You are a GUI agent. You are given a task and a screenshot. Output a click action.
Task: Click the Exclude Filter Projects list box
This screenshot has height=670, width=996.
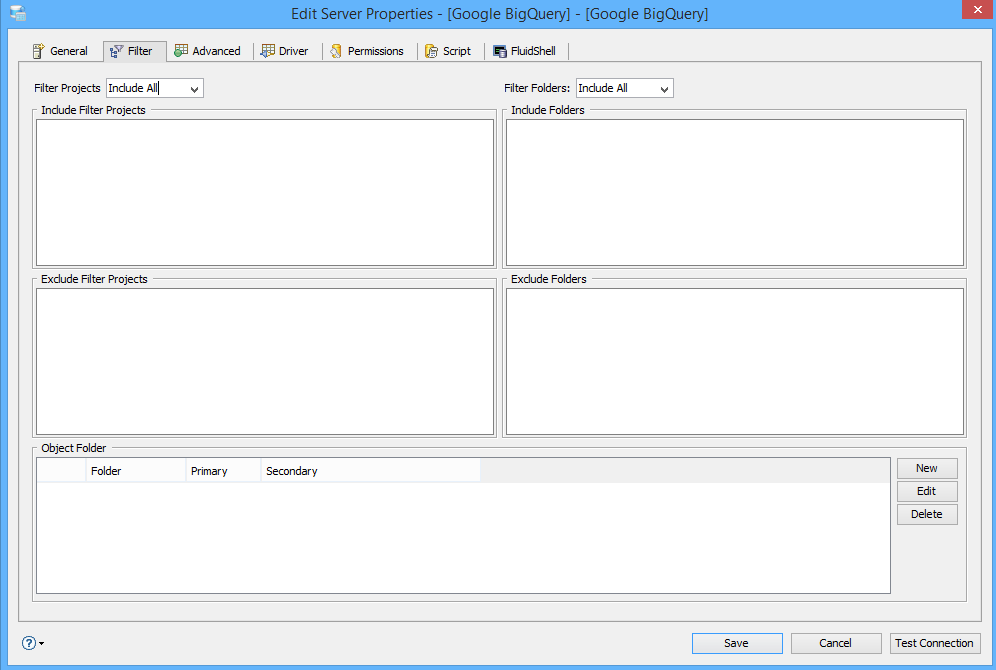pos(265,361)
